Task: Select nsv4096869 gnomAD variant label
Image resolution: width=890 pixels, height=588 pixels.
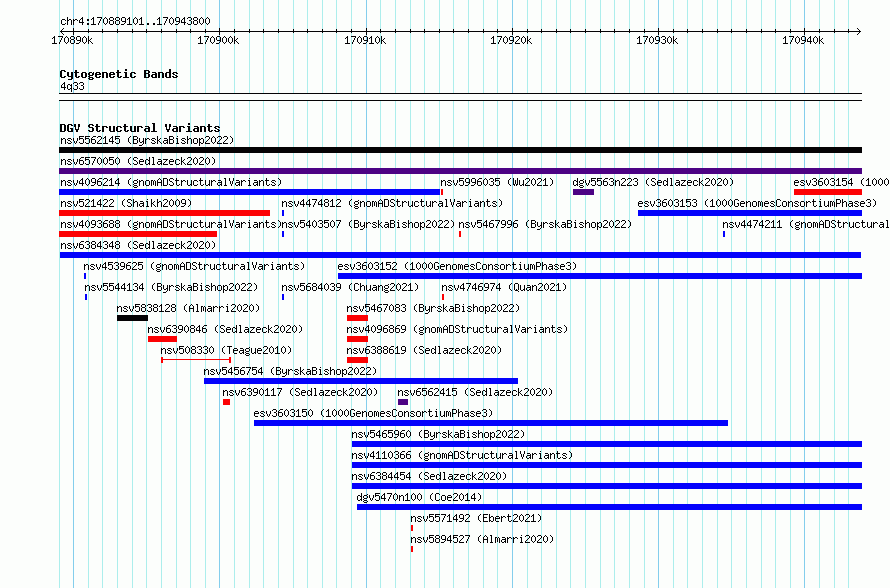Action: click(x=457, y=329)
